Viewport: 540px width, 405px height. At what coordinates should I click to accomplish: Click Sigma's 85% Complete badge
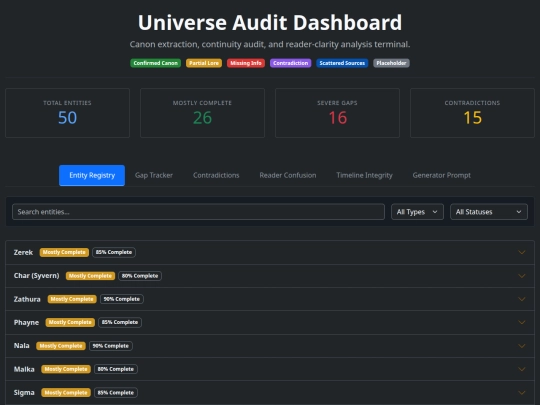[116, 393]
